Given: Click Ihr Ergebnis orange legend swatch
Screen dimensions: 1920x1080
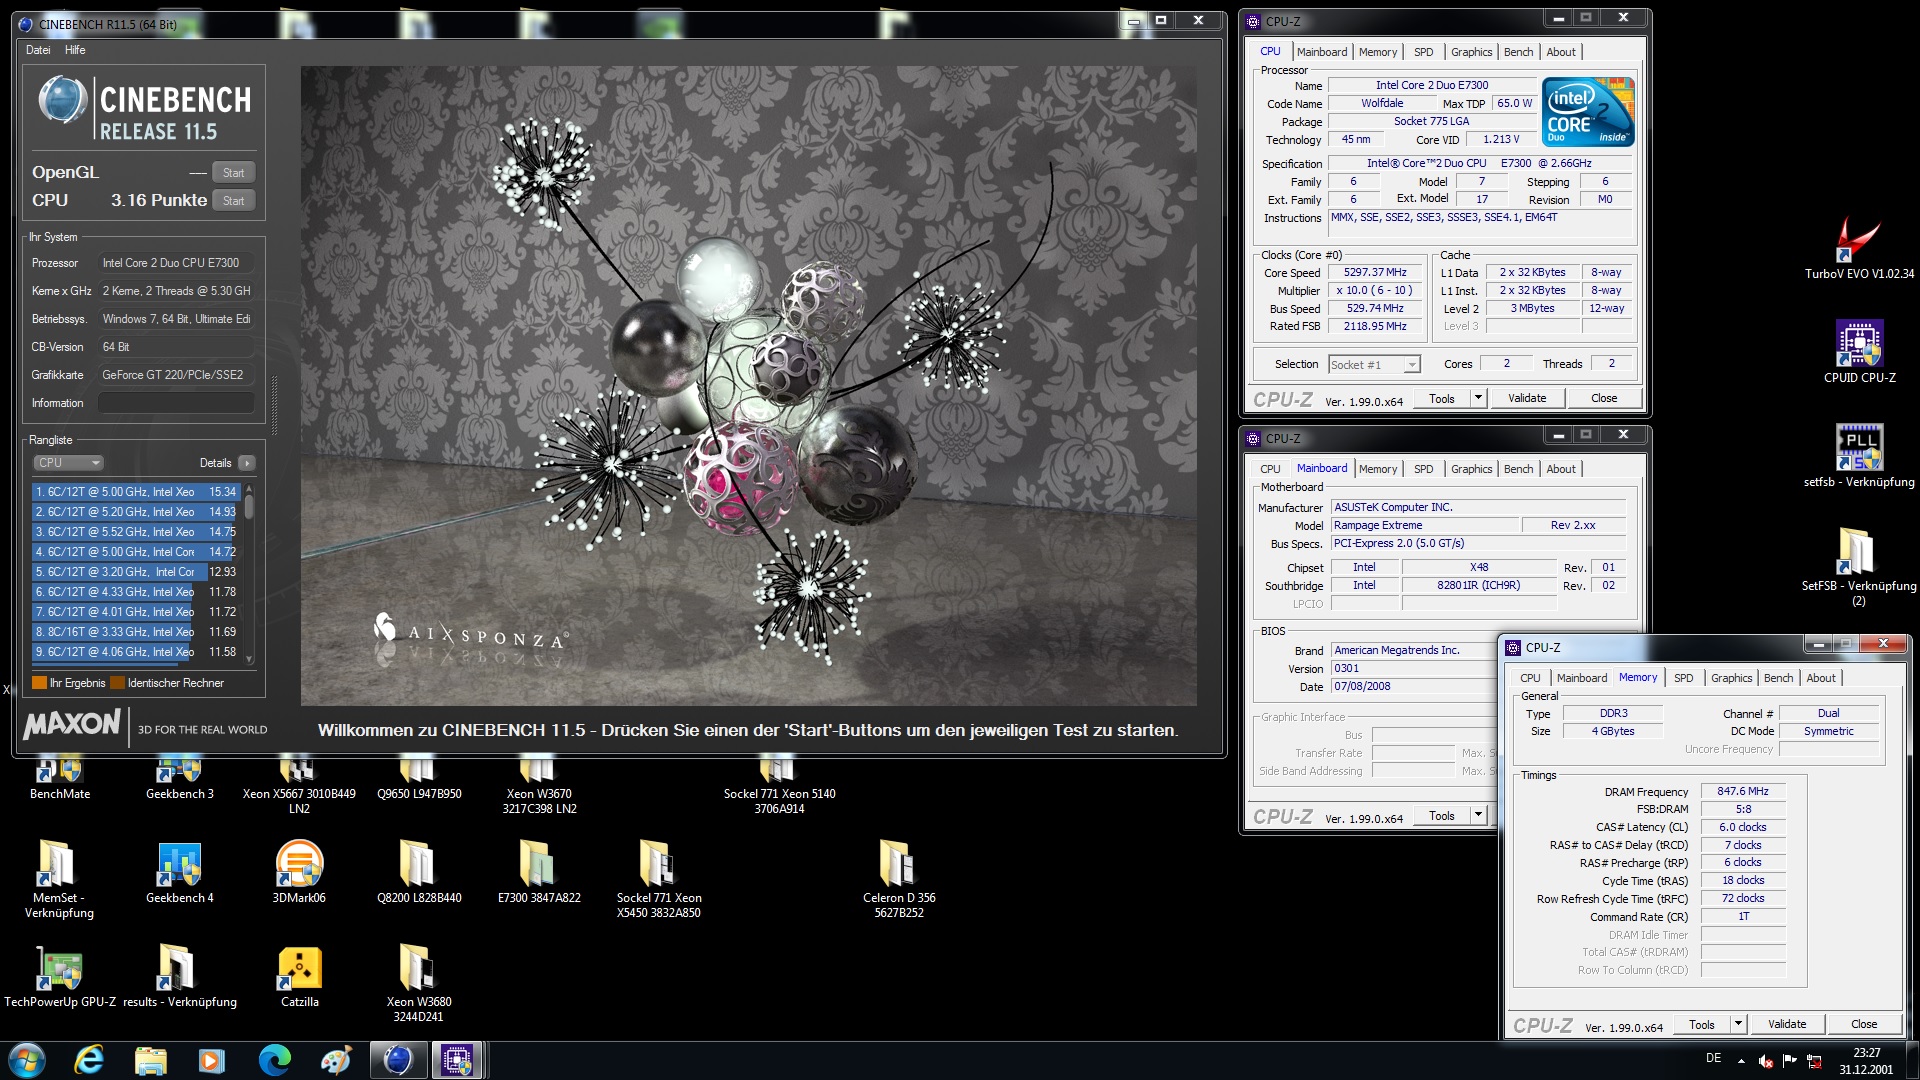Looking at the screenshot, I should (39, 683).
